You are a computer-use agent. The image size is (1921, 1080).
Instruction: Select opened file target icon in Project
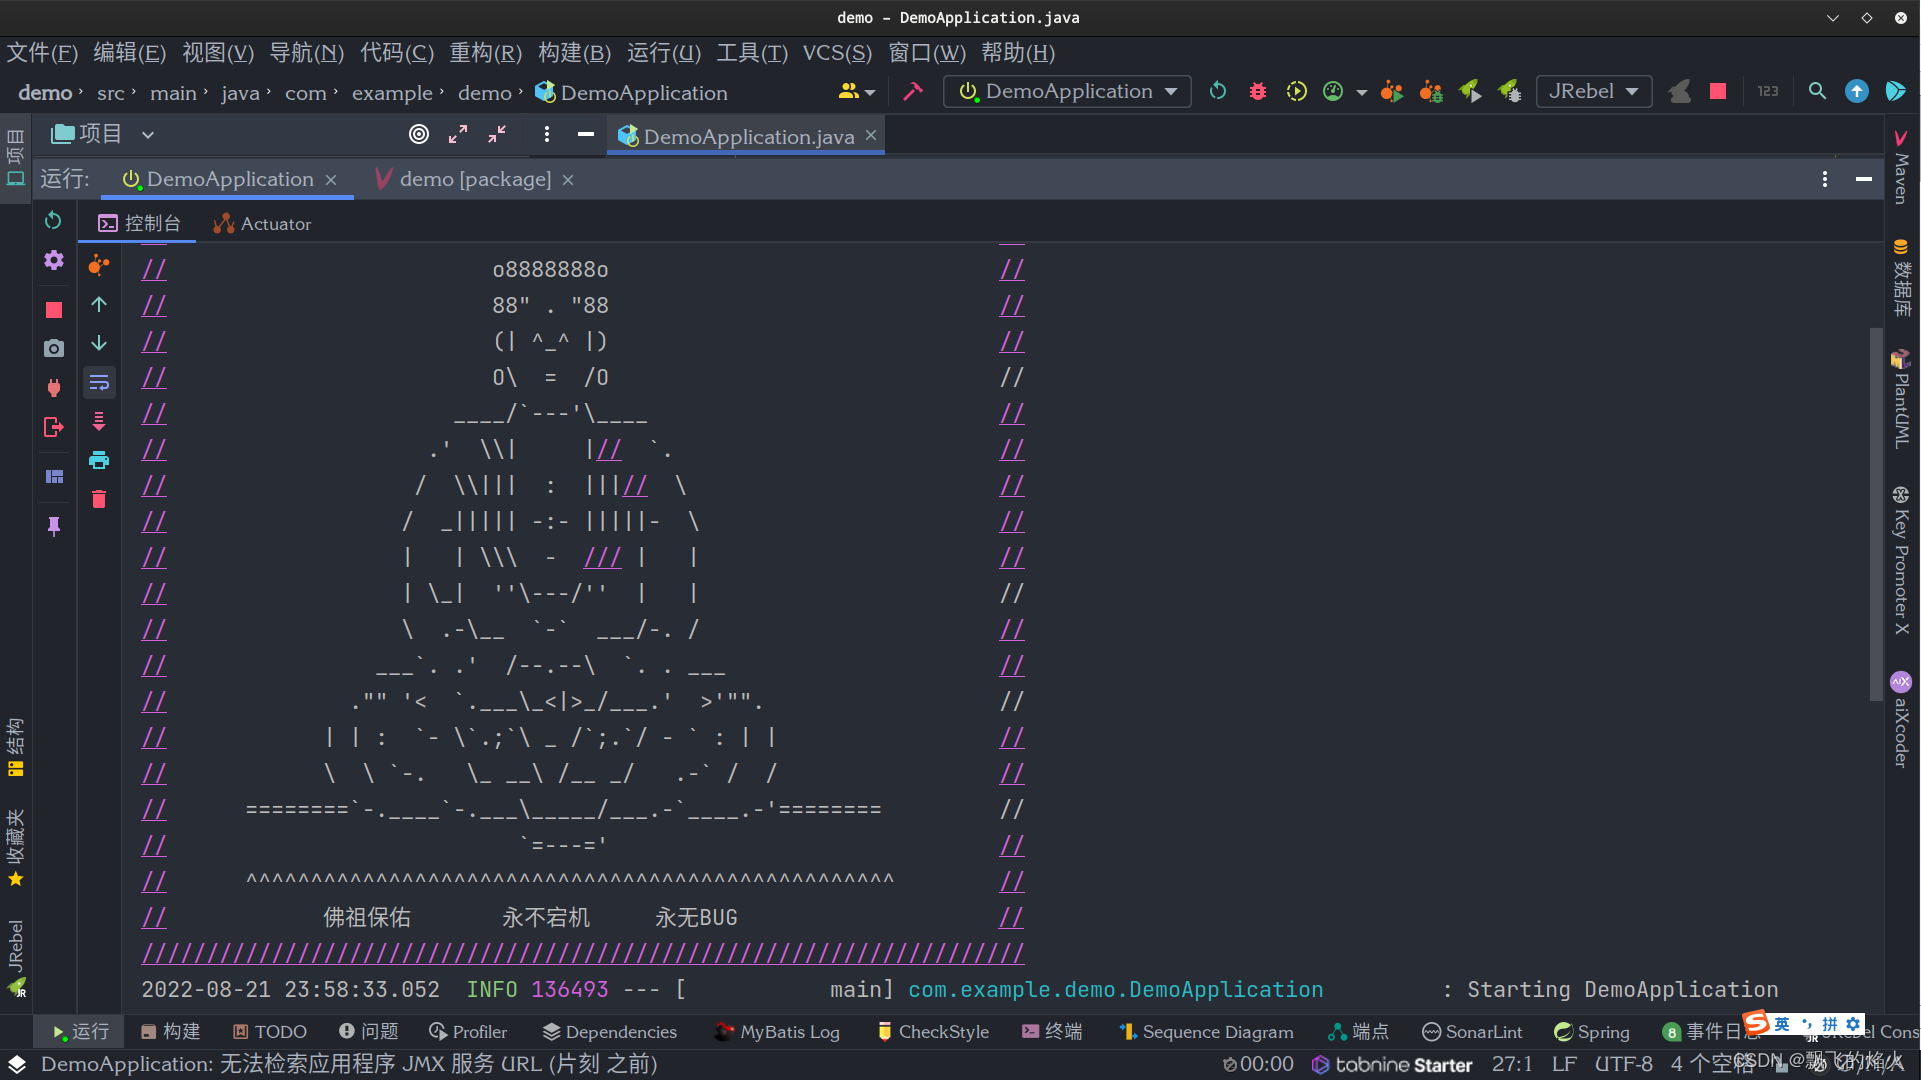[419, 134]
